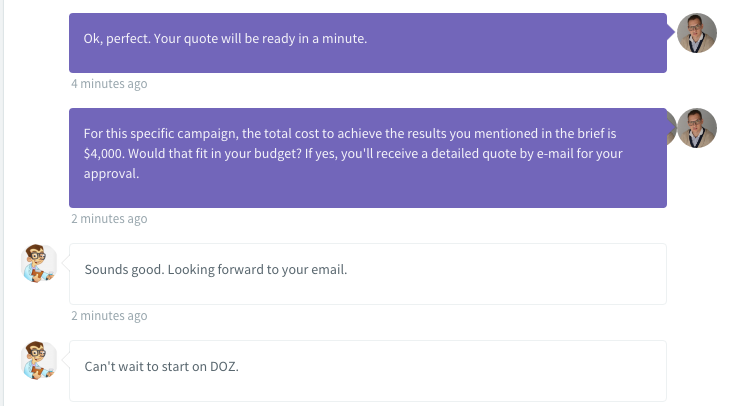Click the customer avatar beside "Can't wait" message
Image resolution: width=731 pixels, height=406 pixels.
(39, 360)
